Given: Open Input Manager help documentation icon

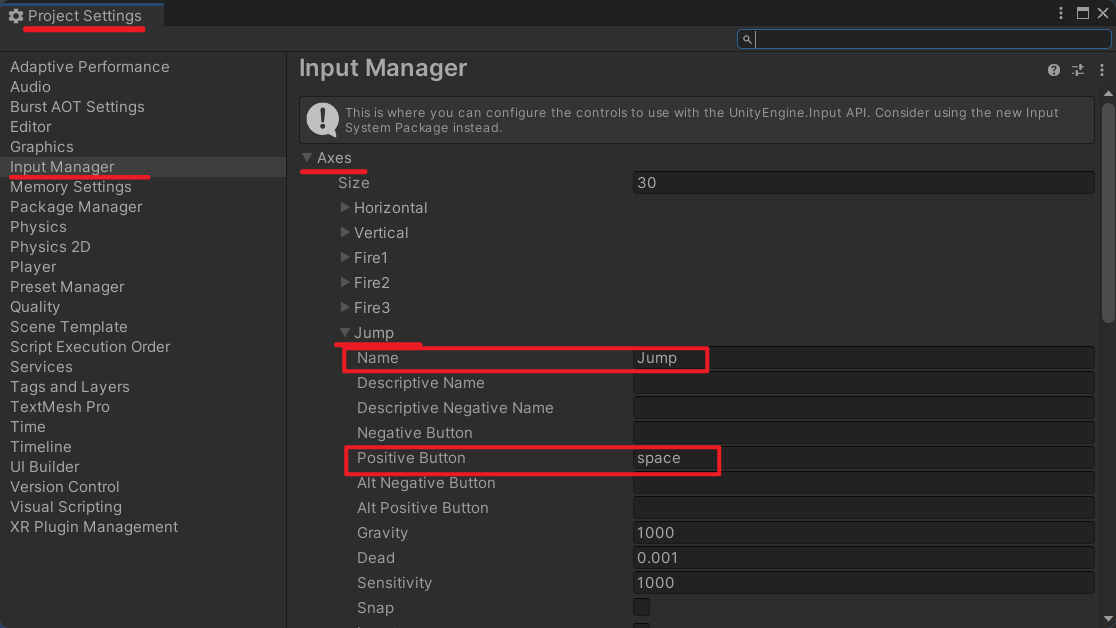Looking at the screenshot, I should (x=1054, y=70).
